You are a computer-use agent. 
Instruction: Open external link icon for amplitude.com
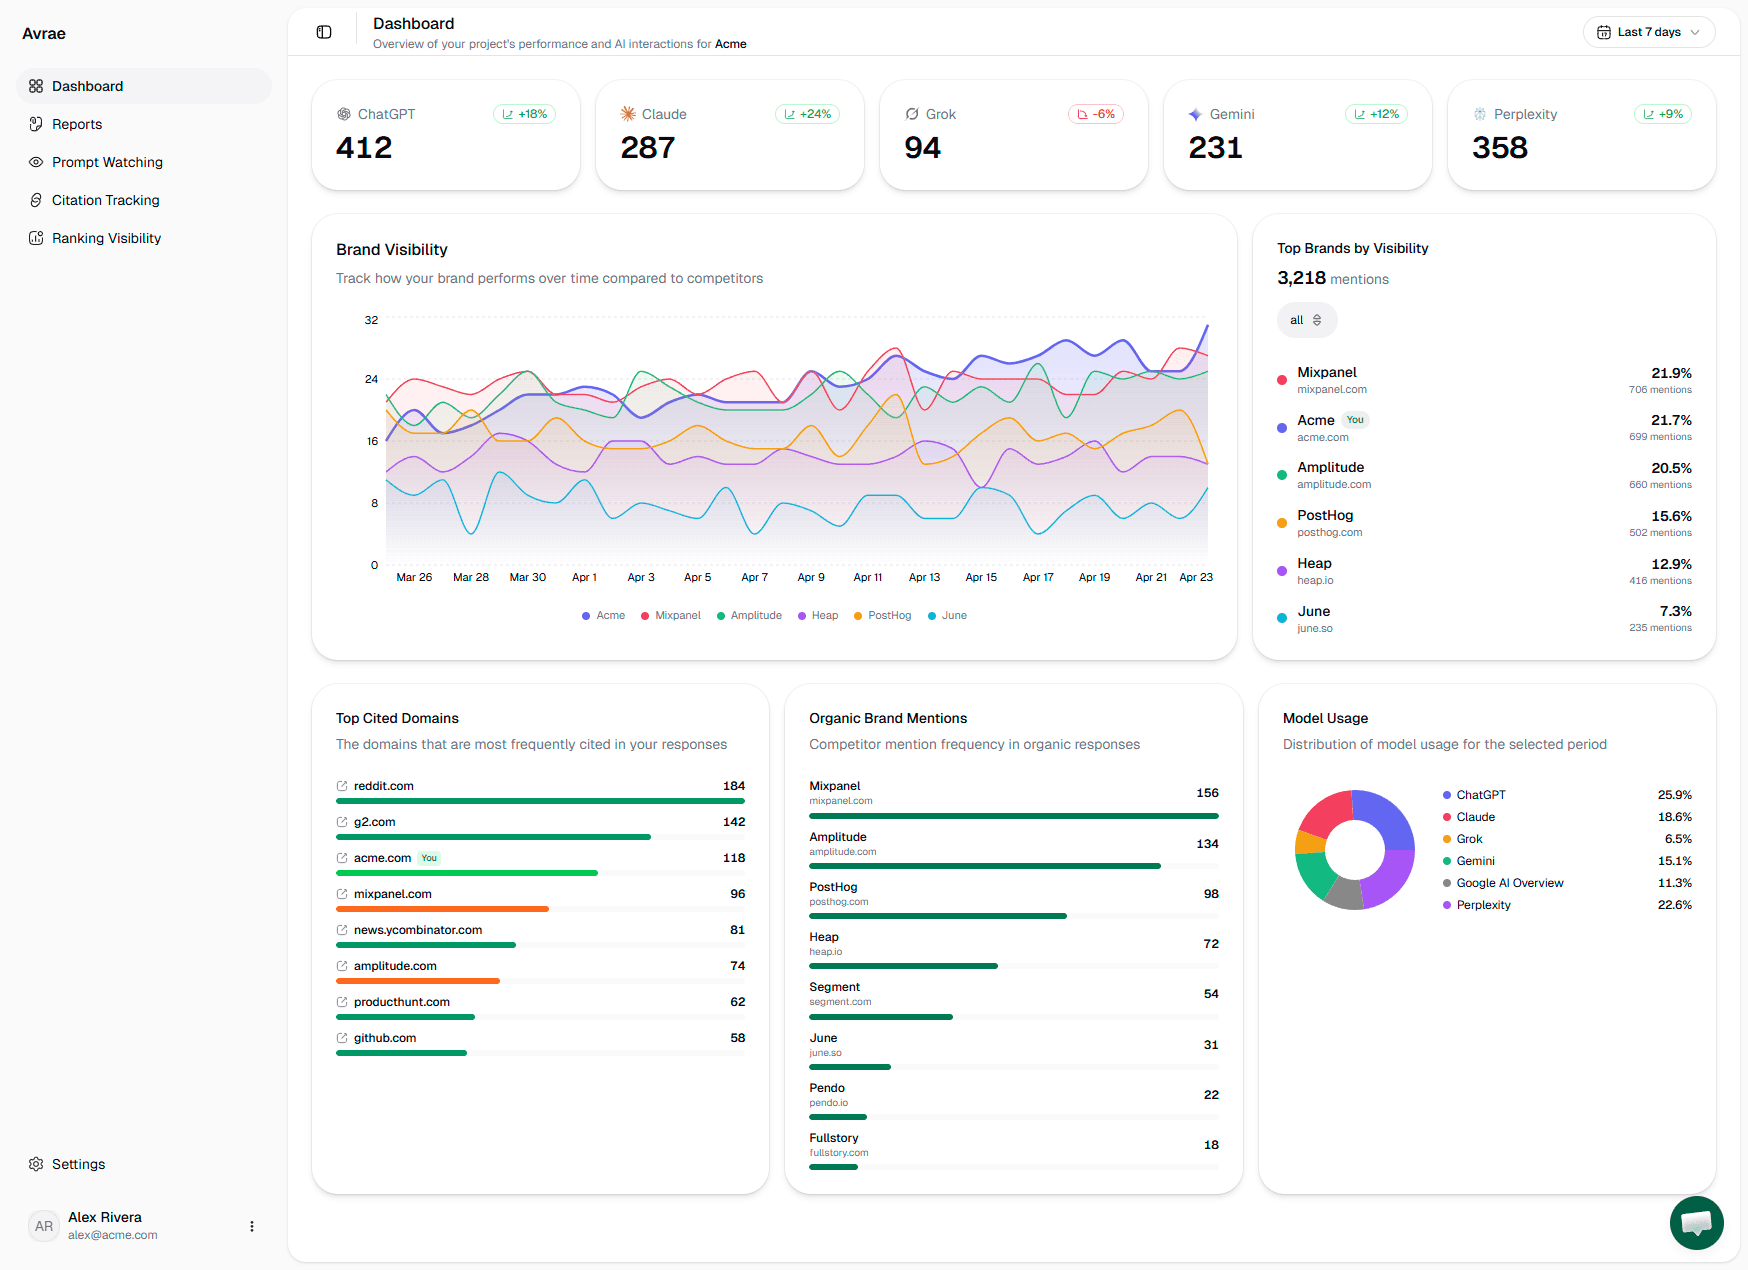pyautogui.click(x=342, y=966)
